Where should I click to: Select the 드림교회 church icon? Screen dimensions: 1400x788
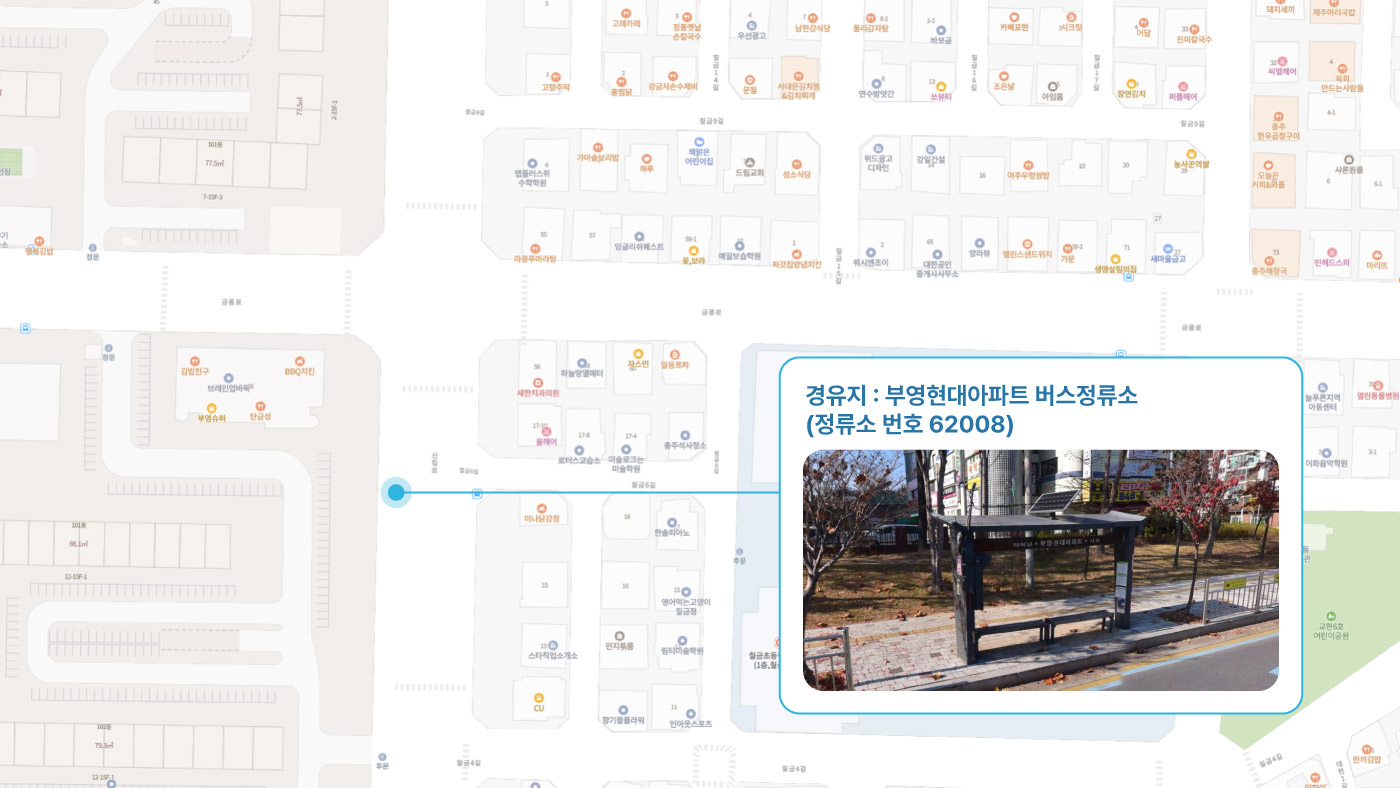point(749,161)
